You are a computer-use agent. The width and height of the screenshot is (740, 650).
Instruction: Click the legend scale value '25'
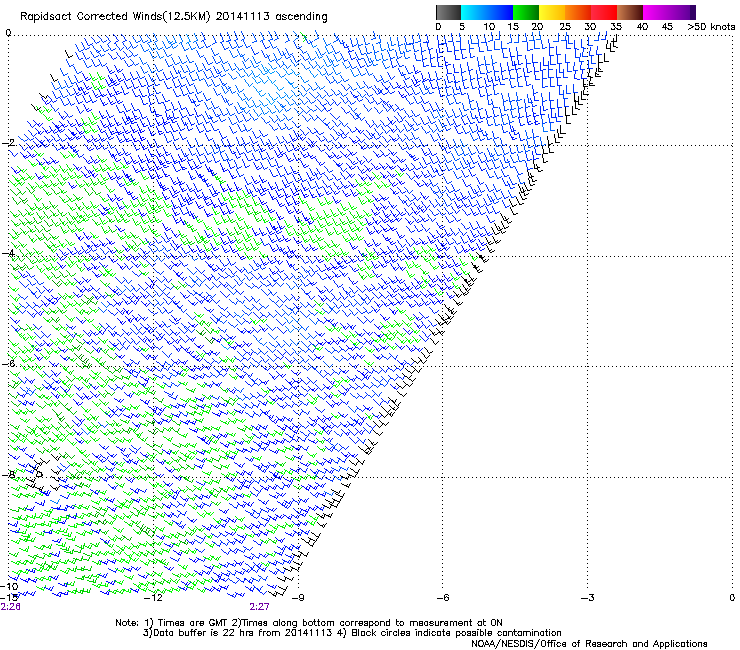[565, 27]
